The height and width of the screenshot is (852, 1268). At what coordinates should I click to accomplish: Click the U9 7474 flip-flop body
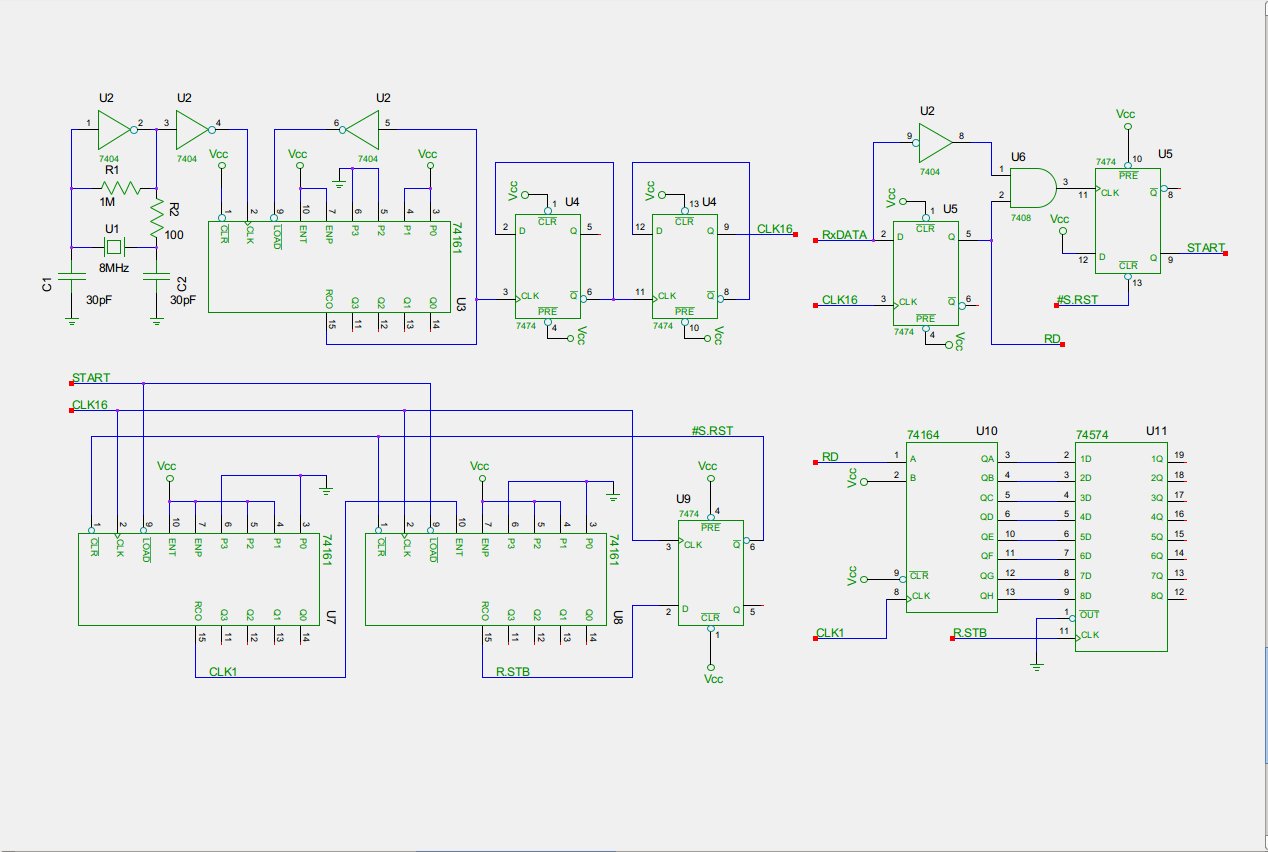pyautogui.click(x=711, y=578)
